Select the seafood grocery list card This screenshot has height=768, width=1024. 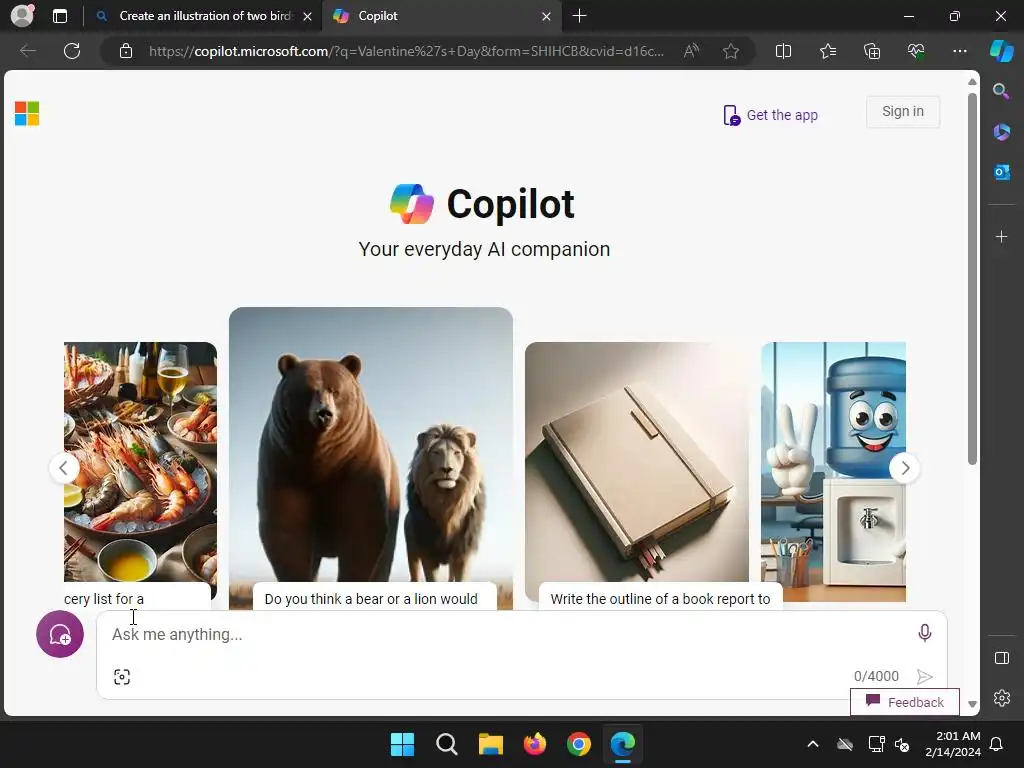pyautogui.click(x=140, y=475)
